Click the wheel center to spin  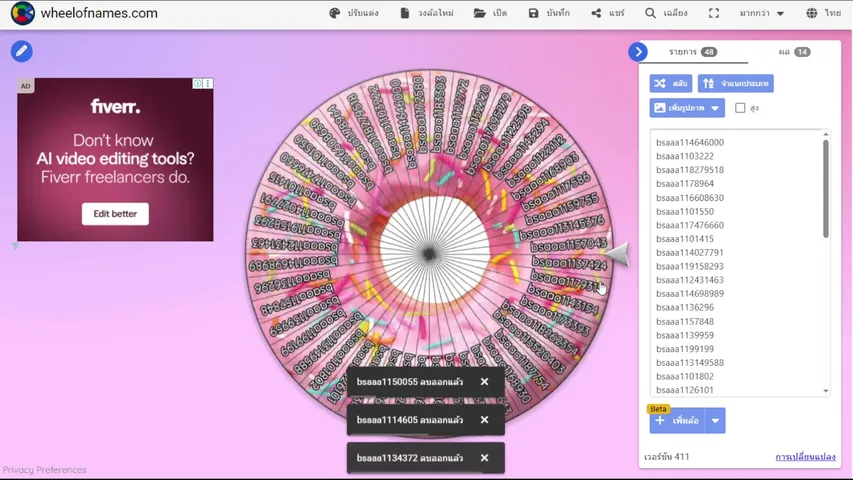(430, 253)
